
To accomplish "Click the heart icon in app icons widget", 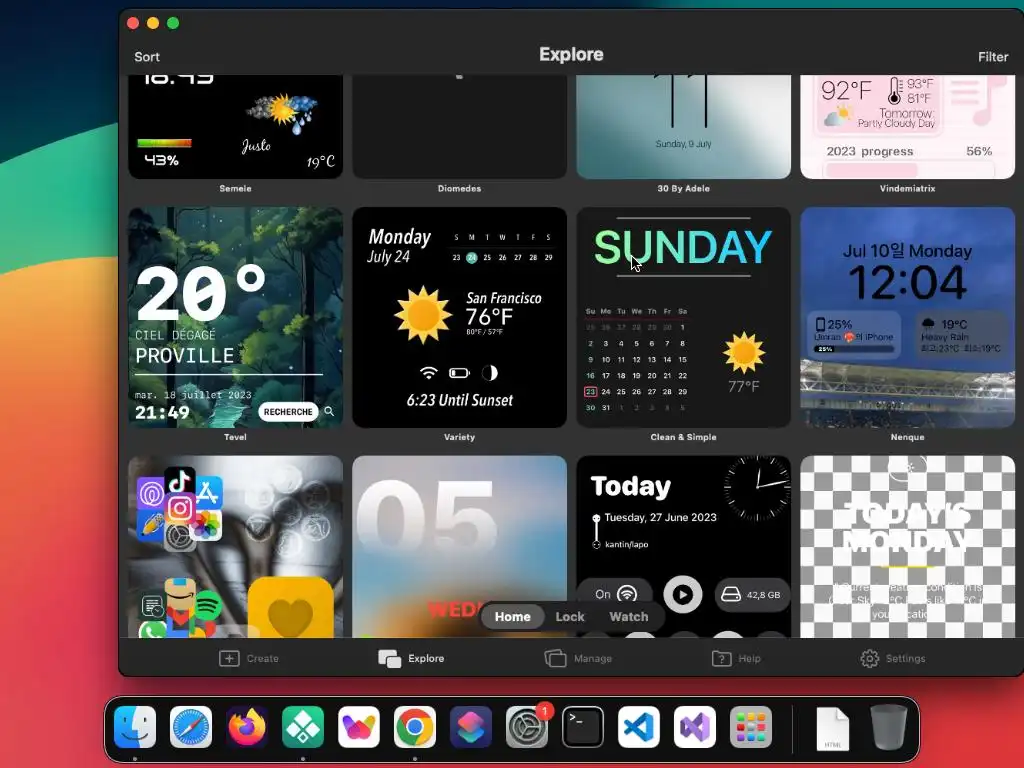I will coord(291,616).
